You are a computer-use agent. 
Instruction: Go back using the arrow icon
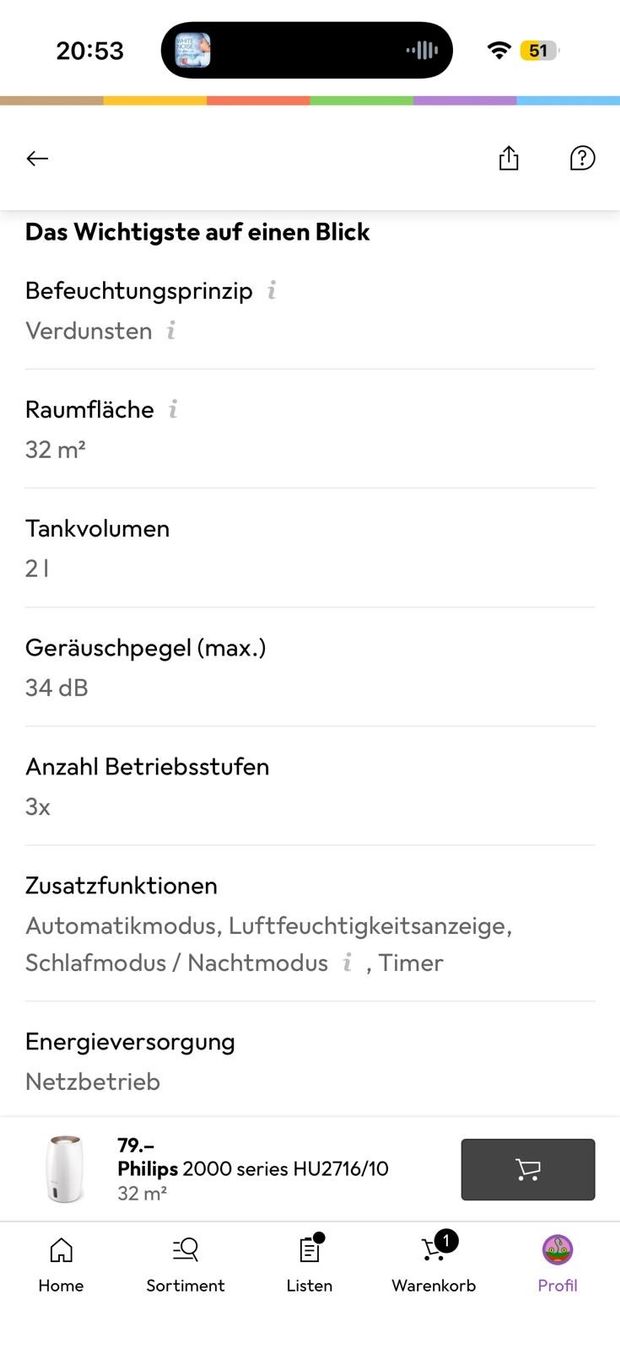(37, 158)
